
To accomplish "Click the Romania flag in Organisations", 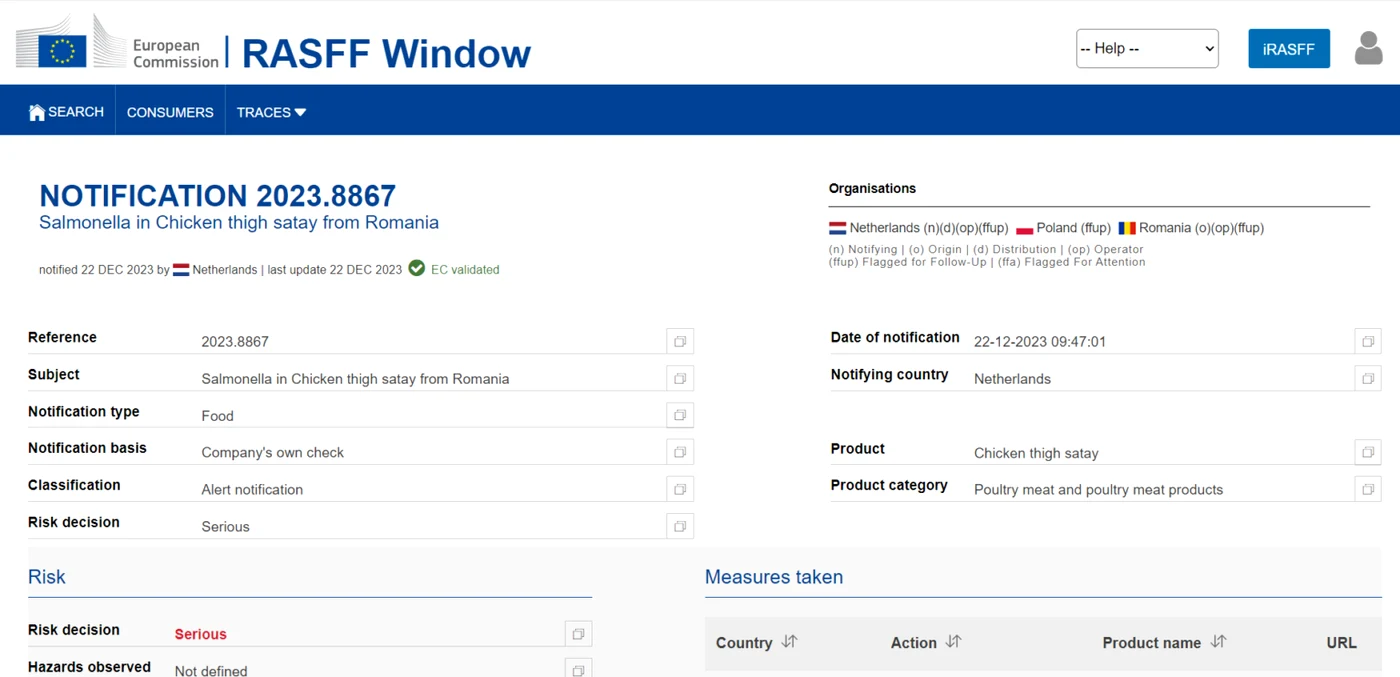I will tap(1127, 228).
